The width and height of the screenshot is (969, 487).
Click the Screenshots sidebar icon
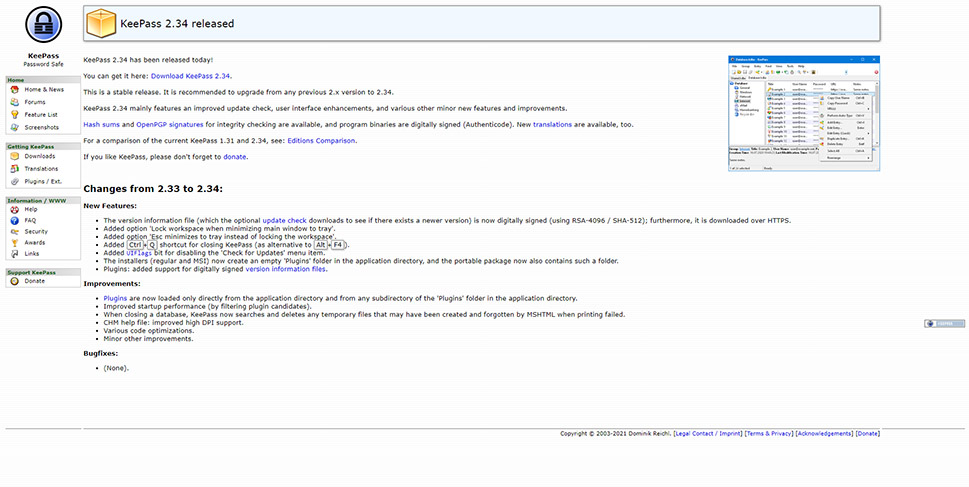[15, 127]
